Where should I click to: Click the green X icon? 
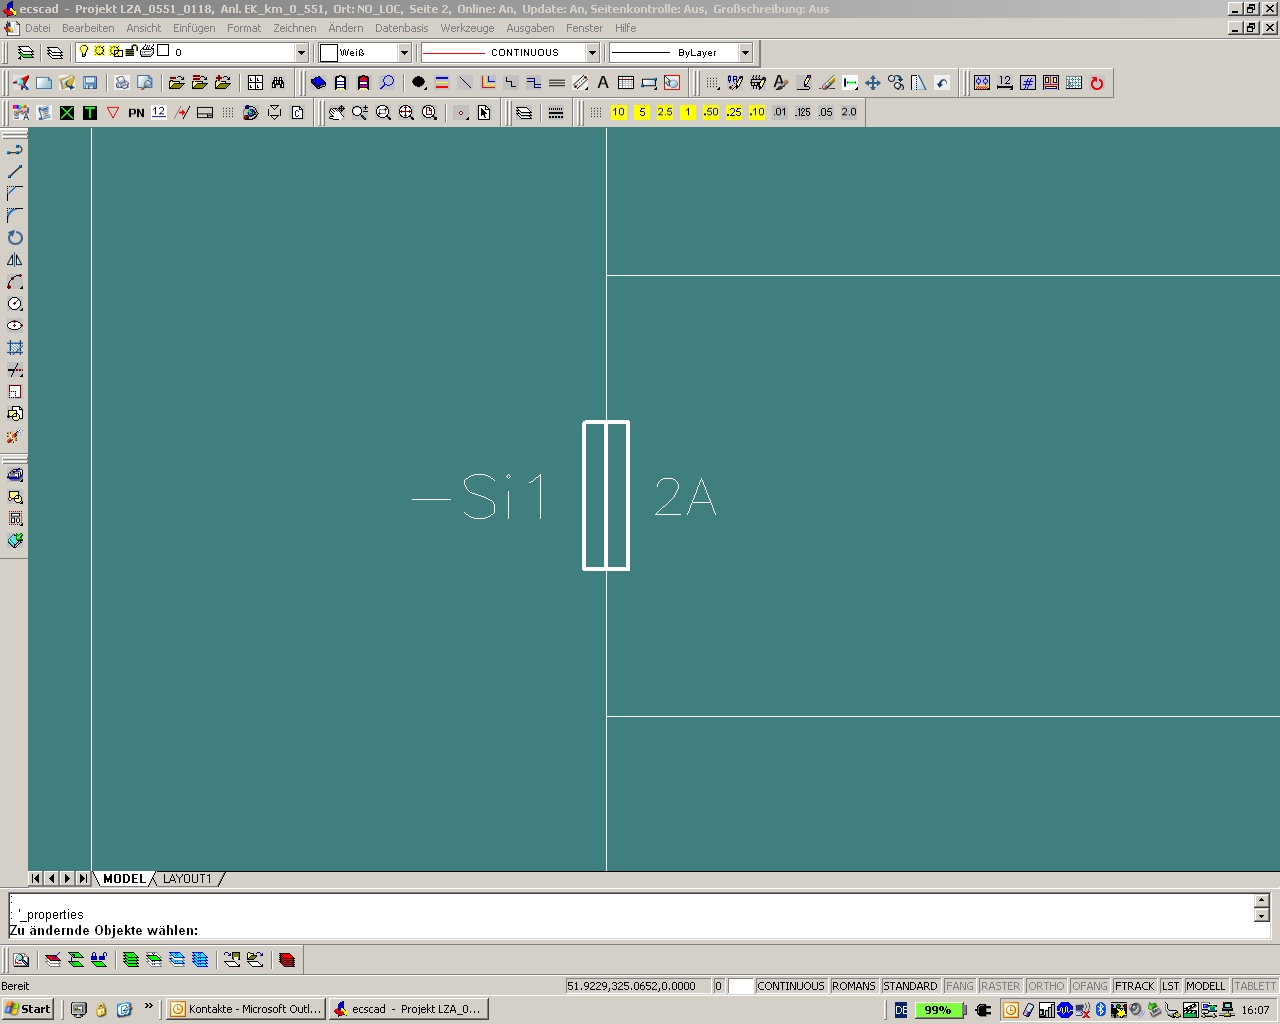67,113
